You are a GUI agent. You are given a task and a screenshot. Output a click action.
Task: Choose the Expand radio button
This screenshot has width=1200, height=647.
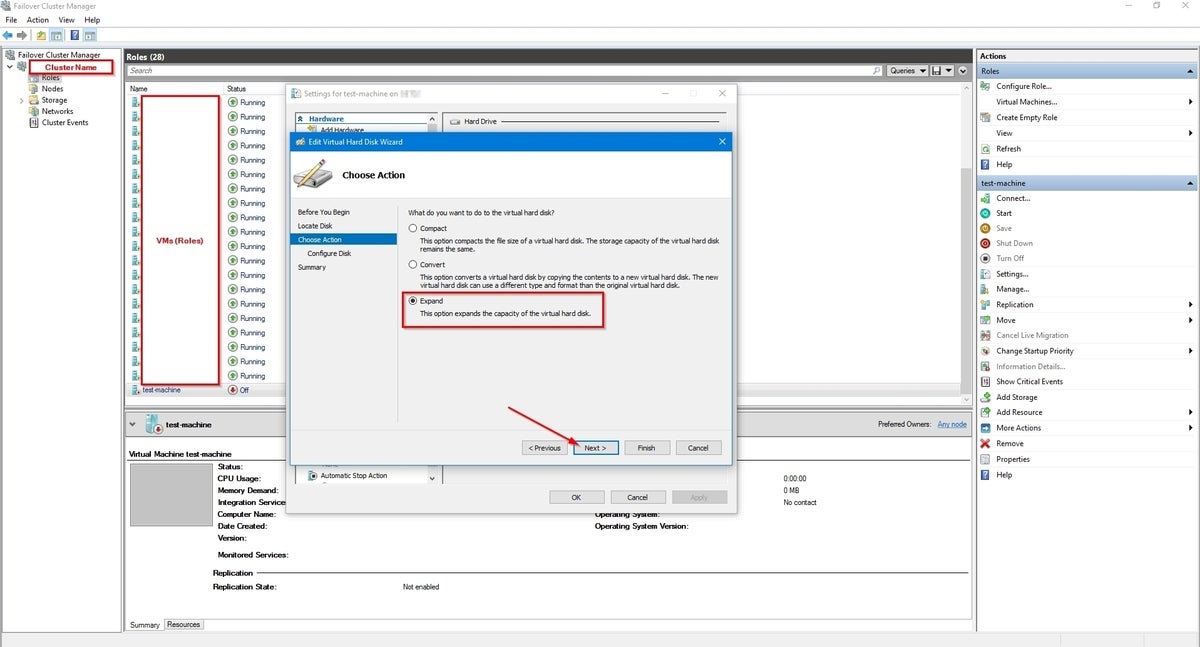pyautogui.click(x=412, y=301)
